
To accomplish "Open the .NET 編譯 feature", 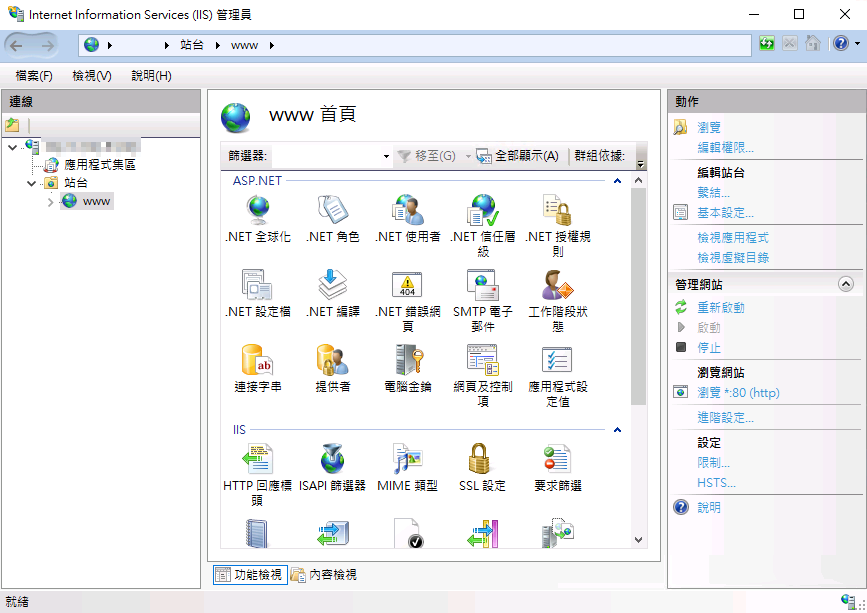I will [x=333, y=294].
